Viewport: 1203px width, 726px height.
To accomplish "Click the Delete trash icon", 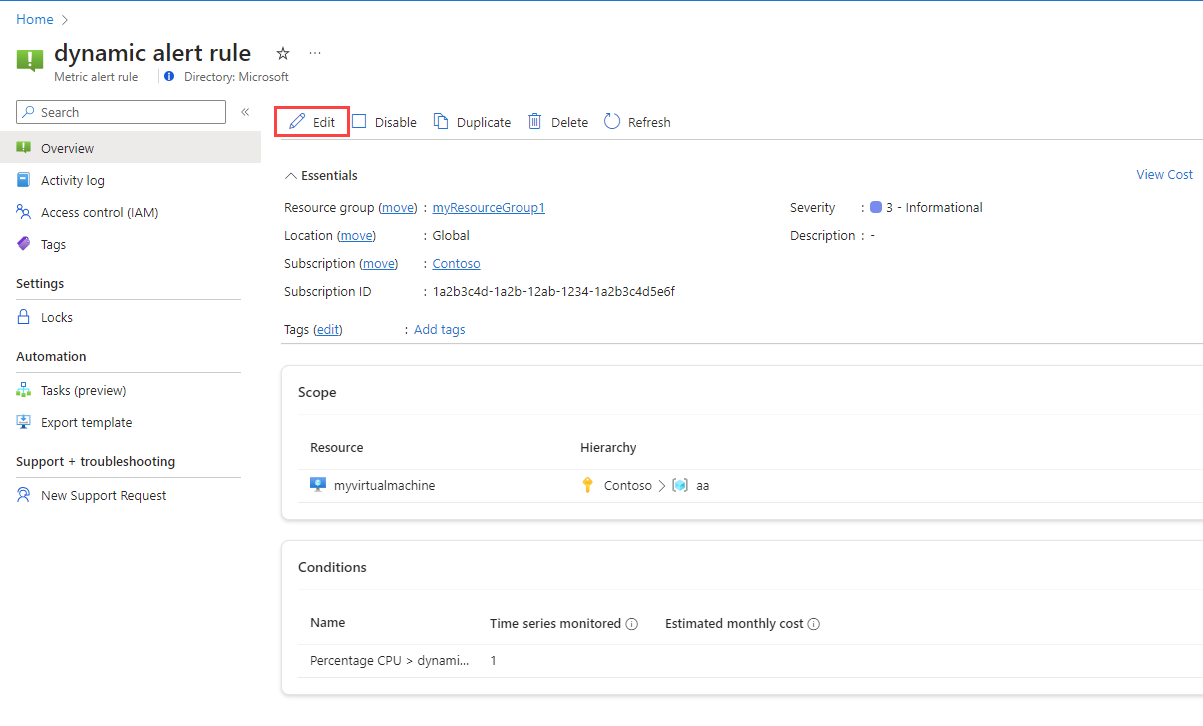I will (535, 121).
